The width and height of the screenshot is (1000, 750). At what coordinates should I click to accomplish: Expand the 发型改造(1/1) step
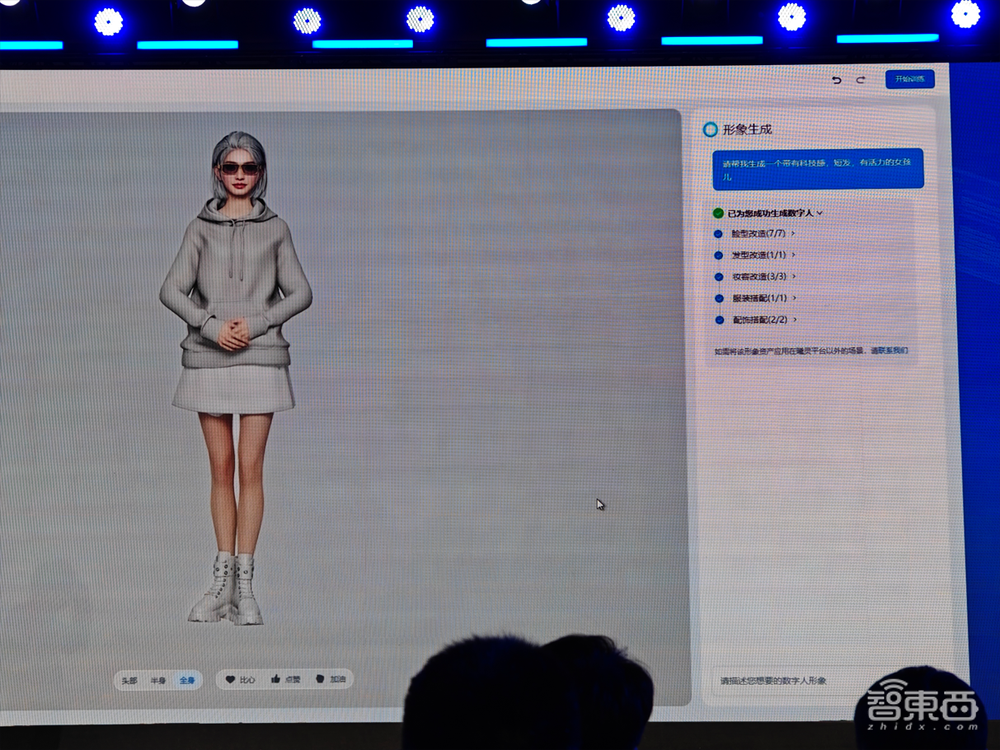coord(759,256)
